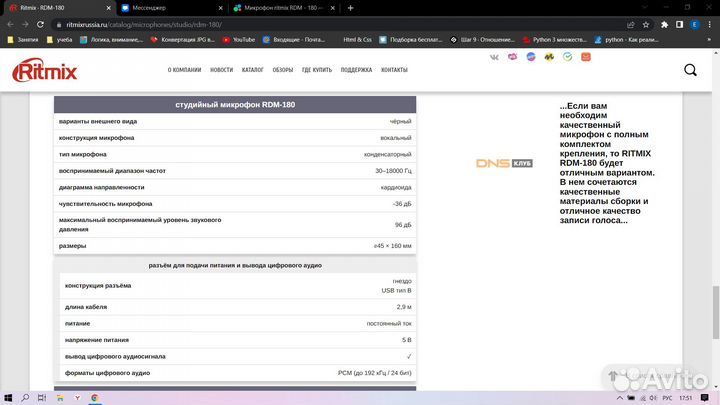The image size is (720, 405).
Task: Open Chrome three-dot menu
Action: pos(710,23)
